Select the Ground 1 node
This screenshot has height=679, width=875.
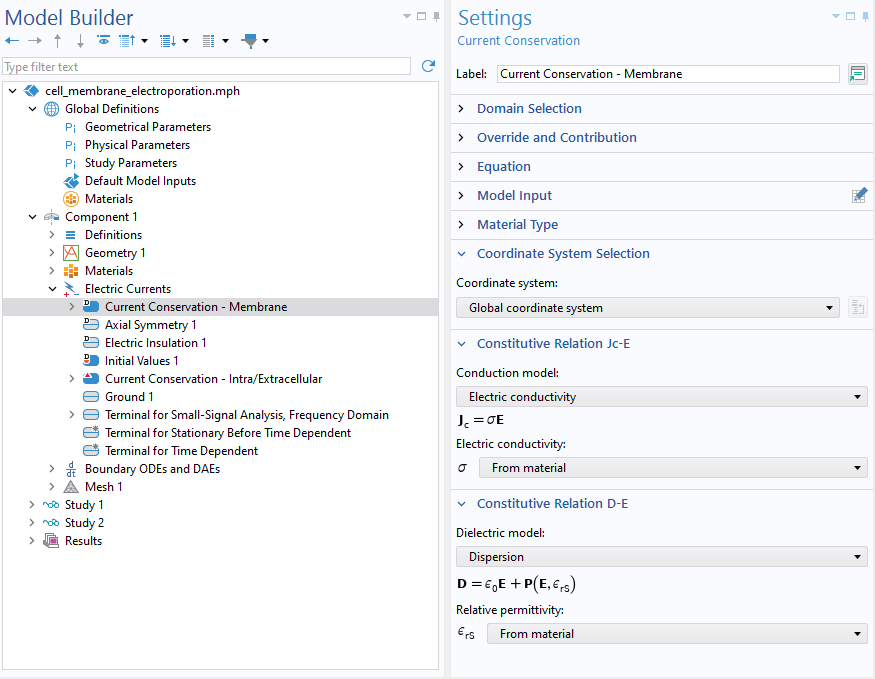click(x=129, y=397)
